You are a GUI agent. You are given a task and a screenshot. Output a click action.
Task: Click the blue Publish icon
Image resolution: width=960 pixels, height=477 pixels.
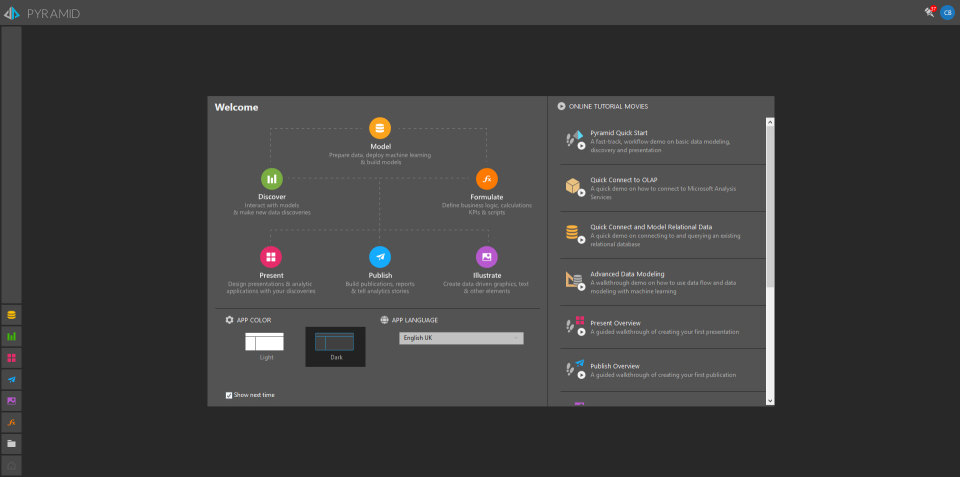[380, 257]
